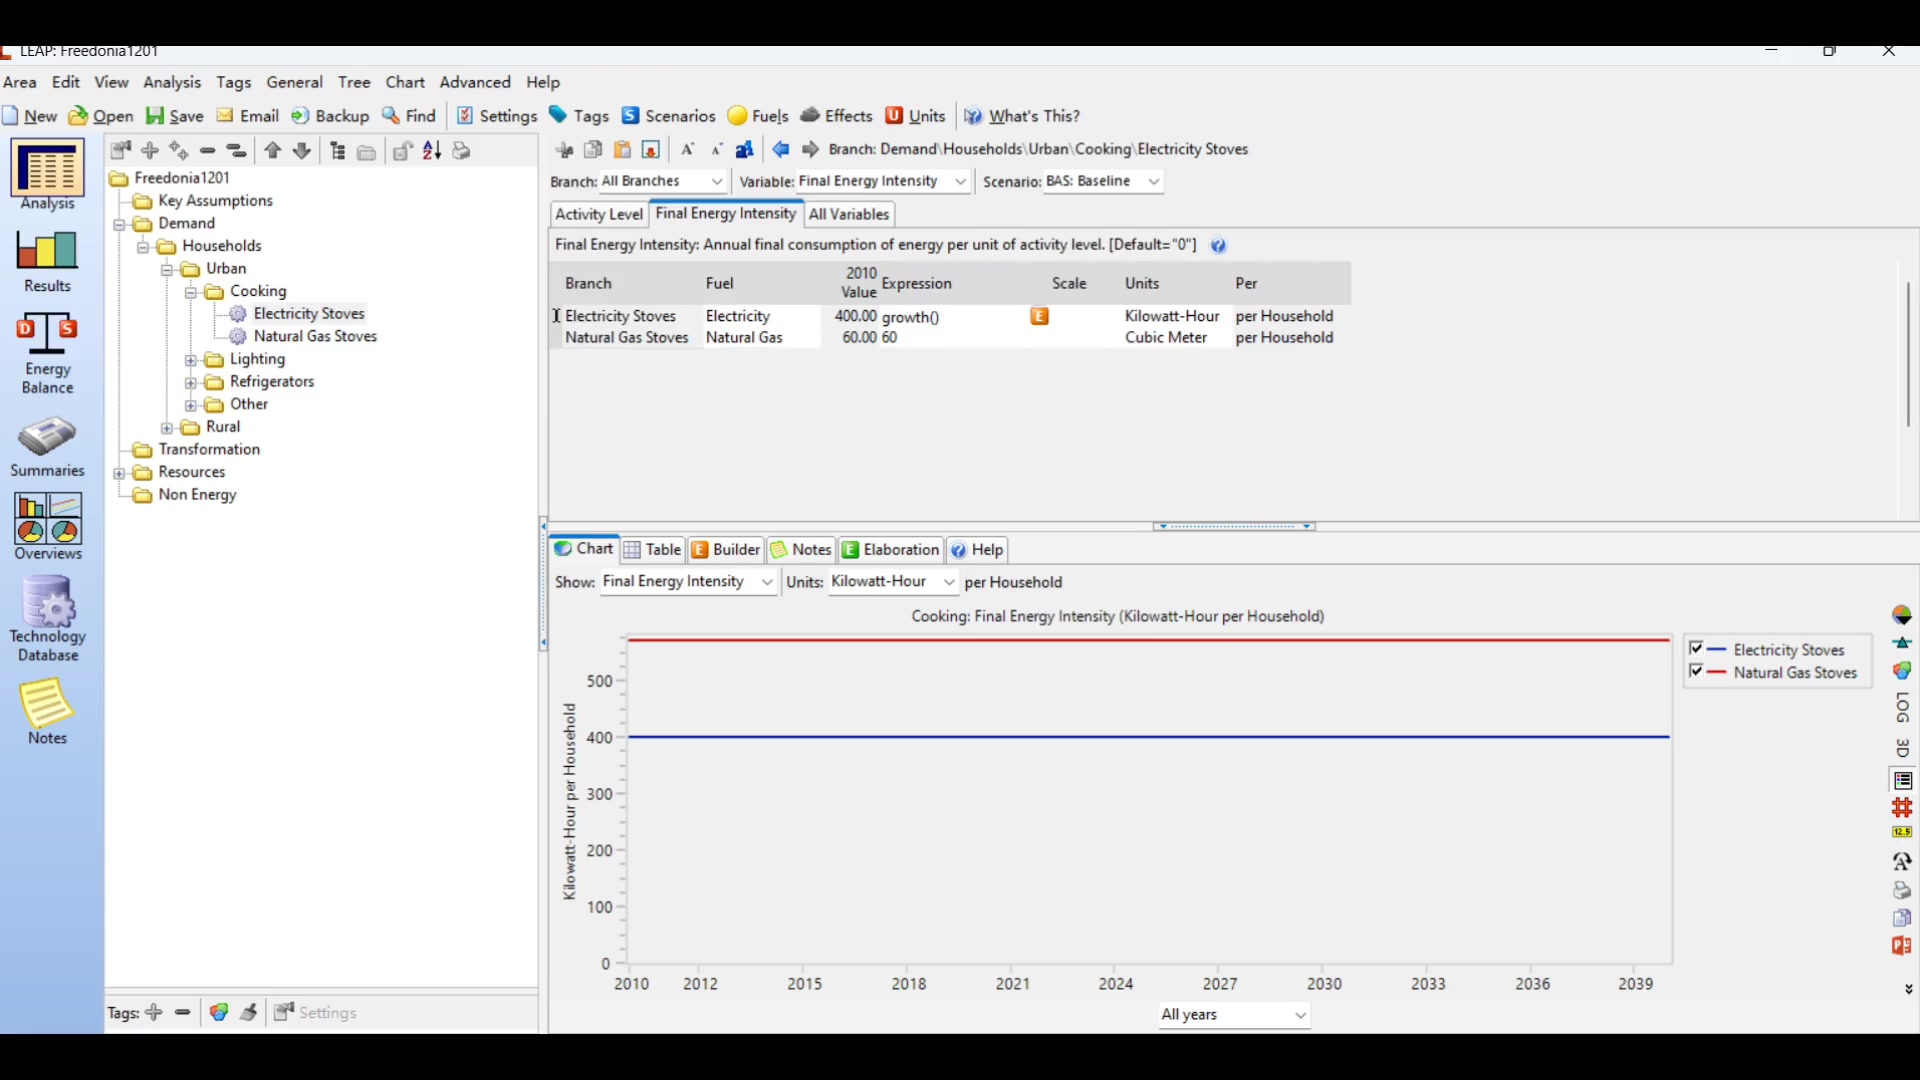Open the Tree menu
The width and height of the screenshot is (1920, 1080).
[354, 82]
